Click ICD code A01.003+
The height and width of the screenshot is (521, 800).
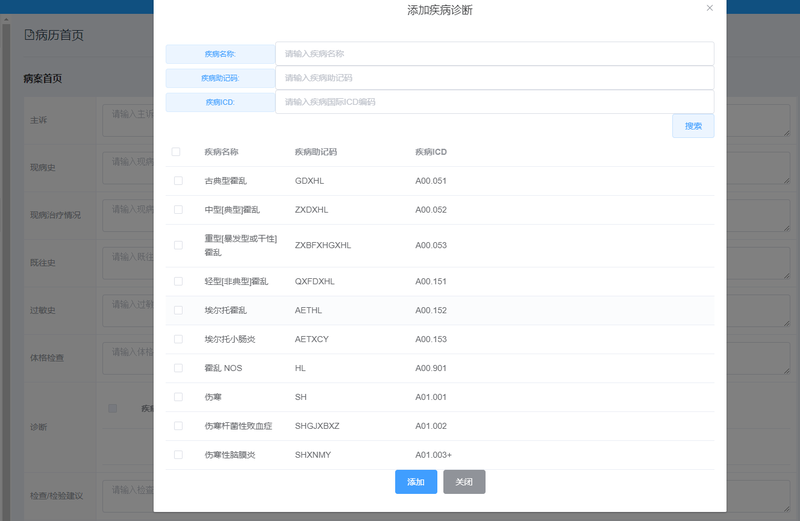tap(434, 455)
